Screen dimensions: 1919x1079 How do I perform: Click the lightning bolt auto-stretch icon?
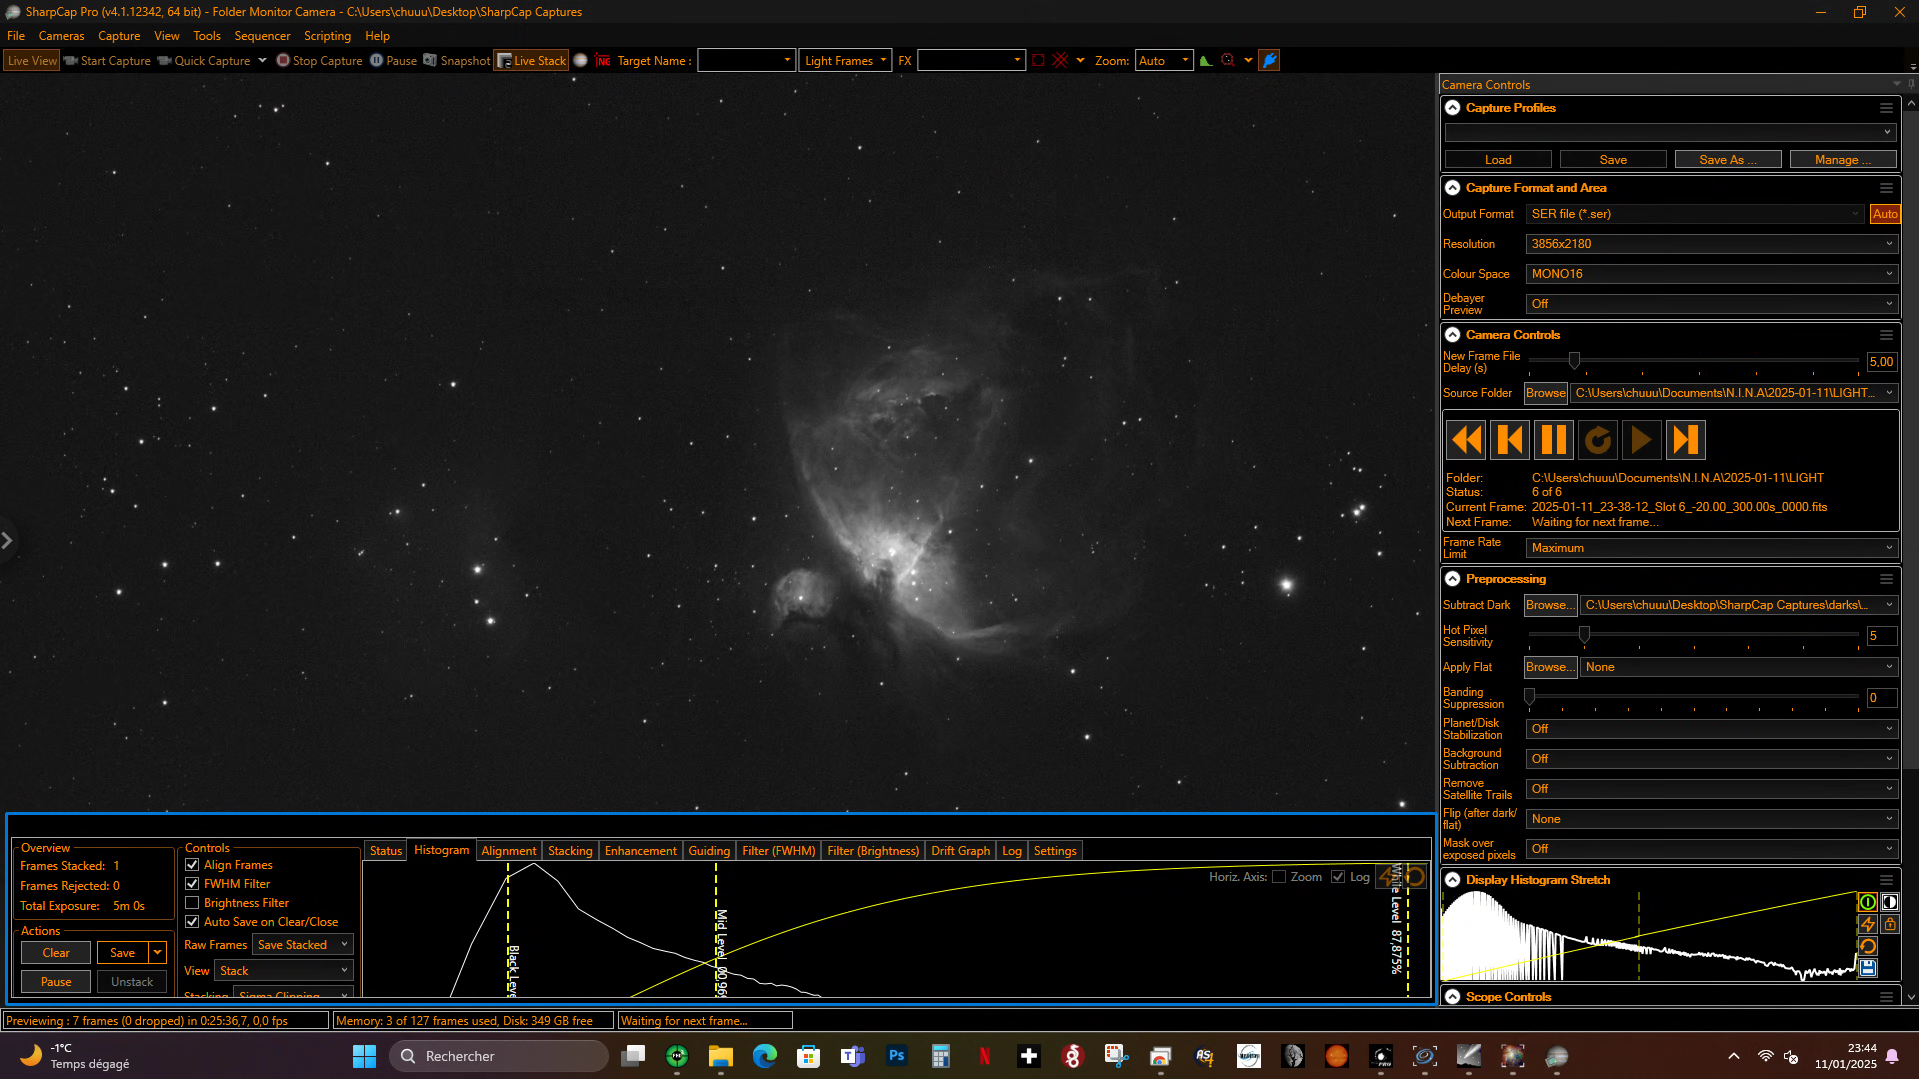pos(1867,924)
